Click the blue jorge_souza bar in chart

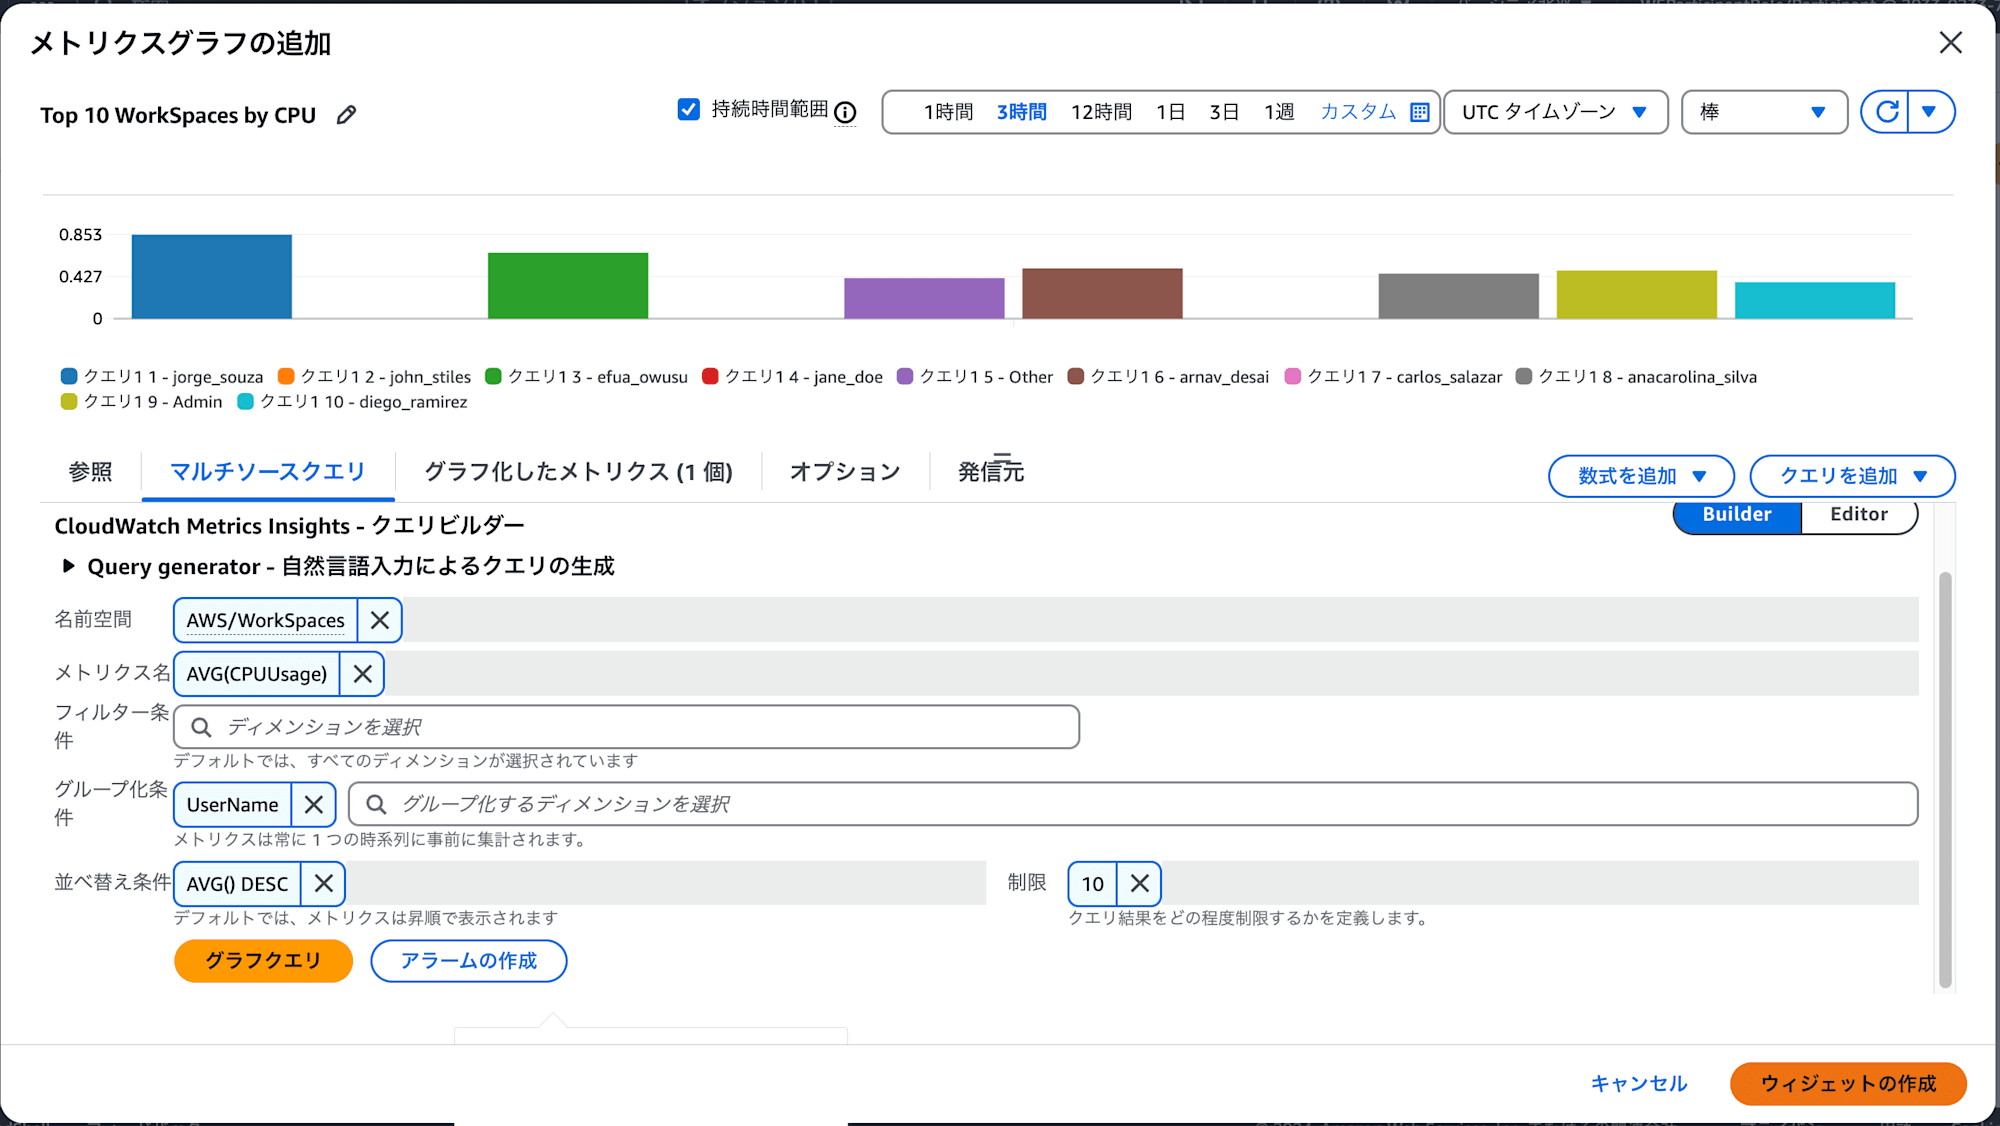point(212,277)
